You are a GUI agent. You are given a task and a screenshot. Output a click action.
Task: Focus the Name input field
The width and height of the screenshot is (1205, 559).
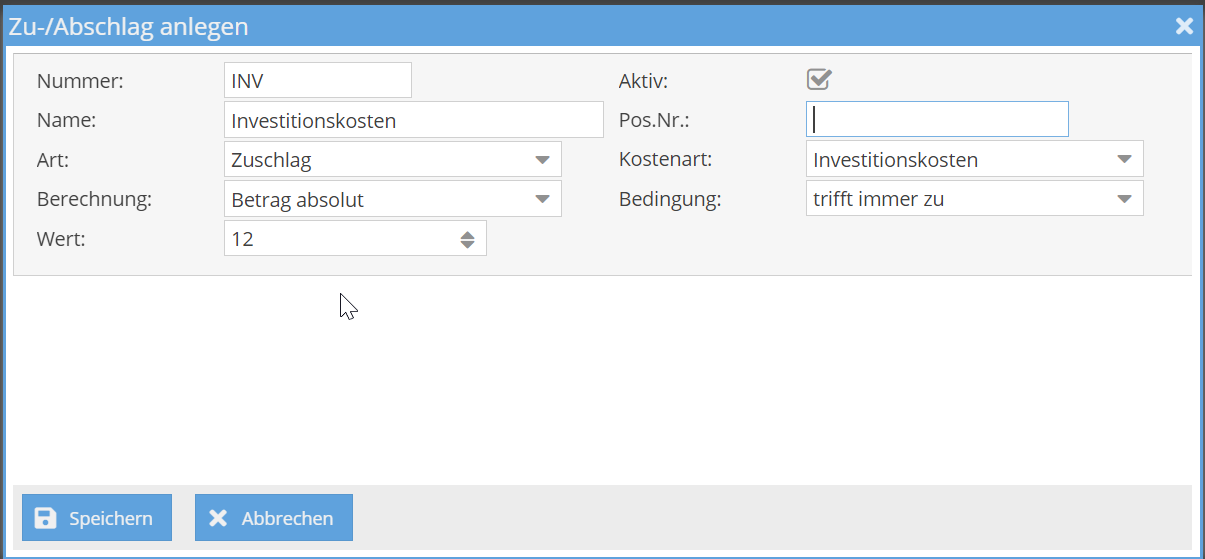413,120
